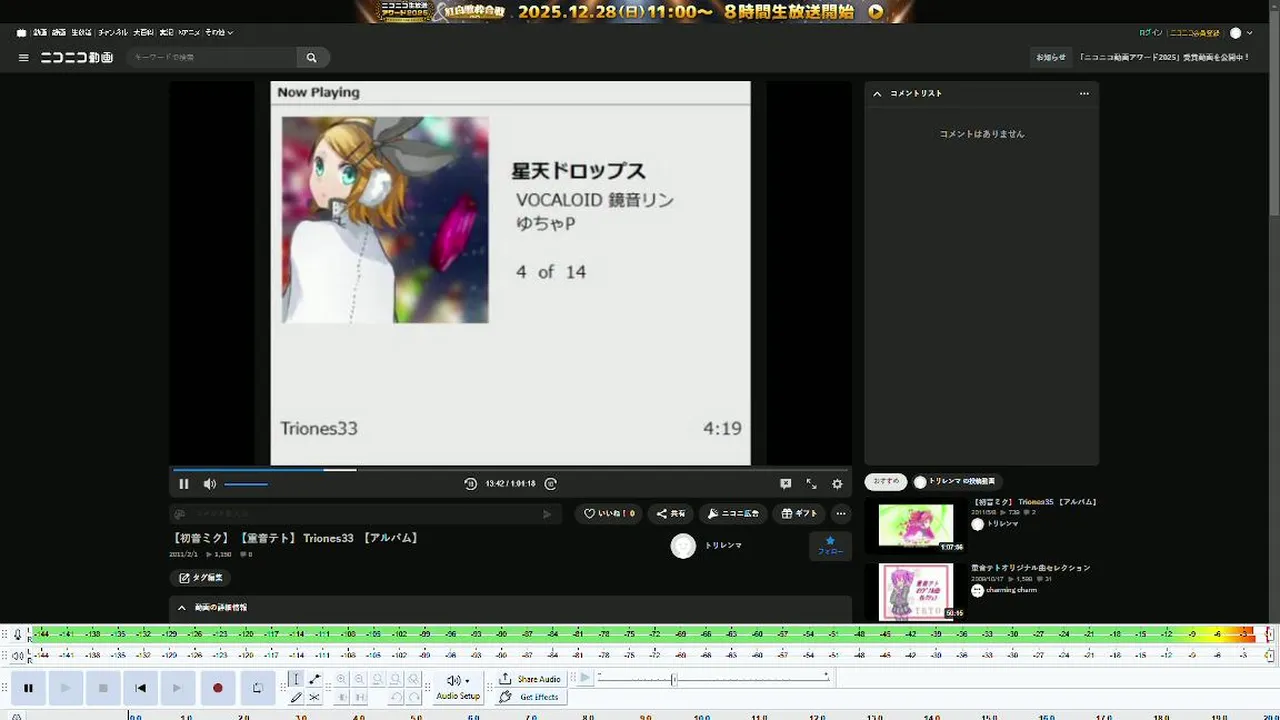Image resolution: width=1280 pixels, height=720 pixels.
Task: Click the Audacity Stop button
Action: point(103,688)
